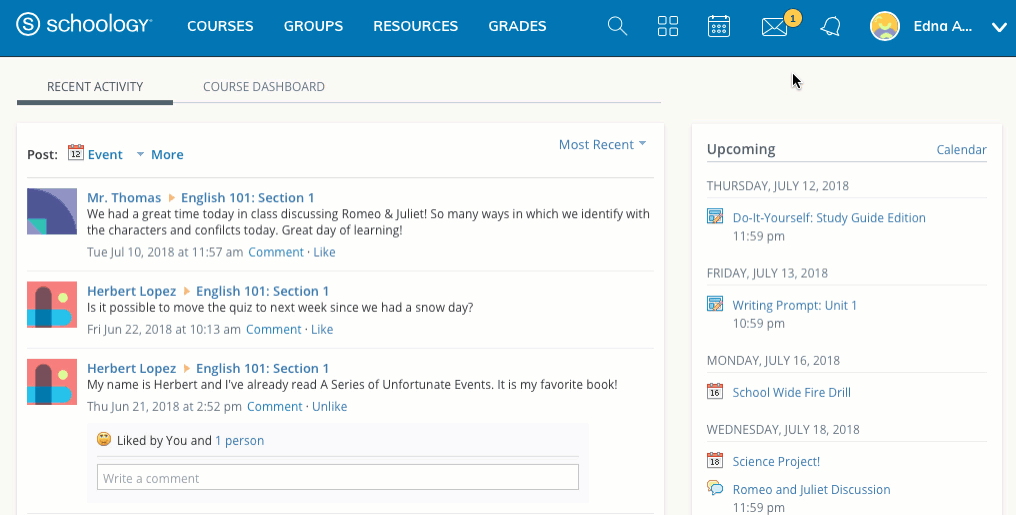Click the Write a comment field
The height and width of the screenshot is (515, 1016).
pos(337,478)
